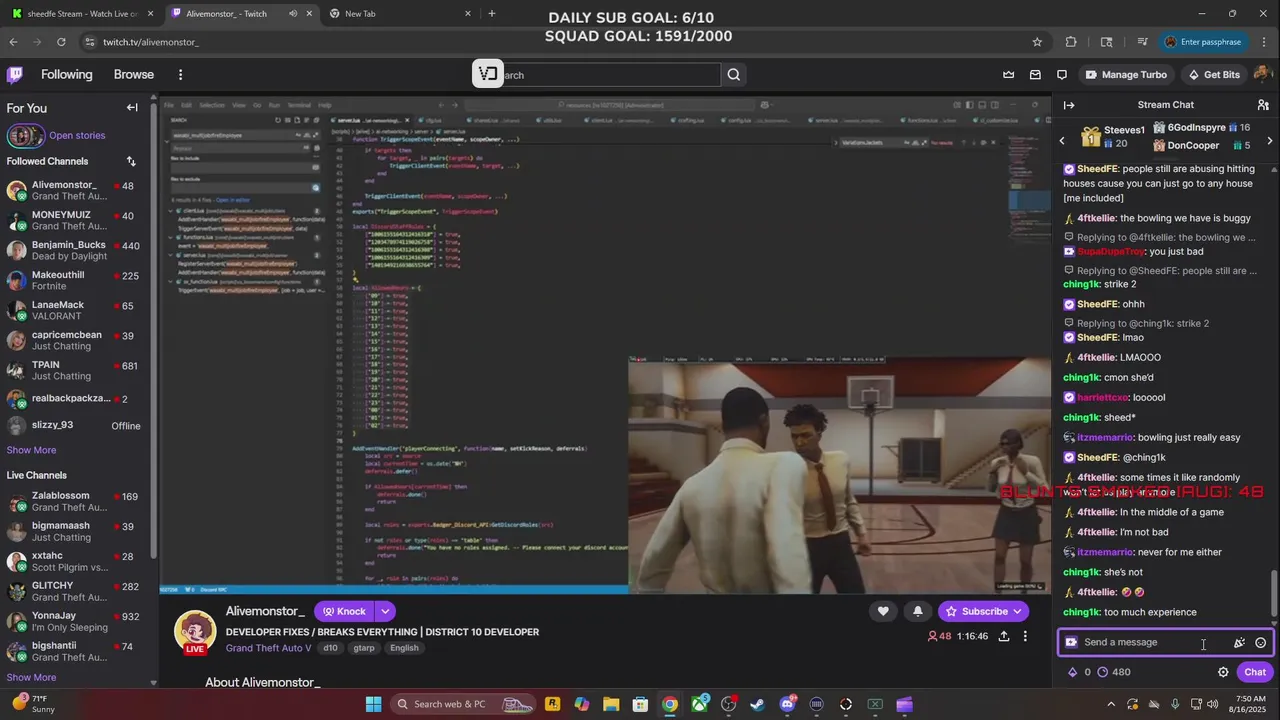Open the Twitch home logo
Screen dimensions: 1280x720
coord(15,75)
